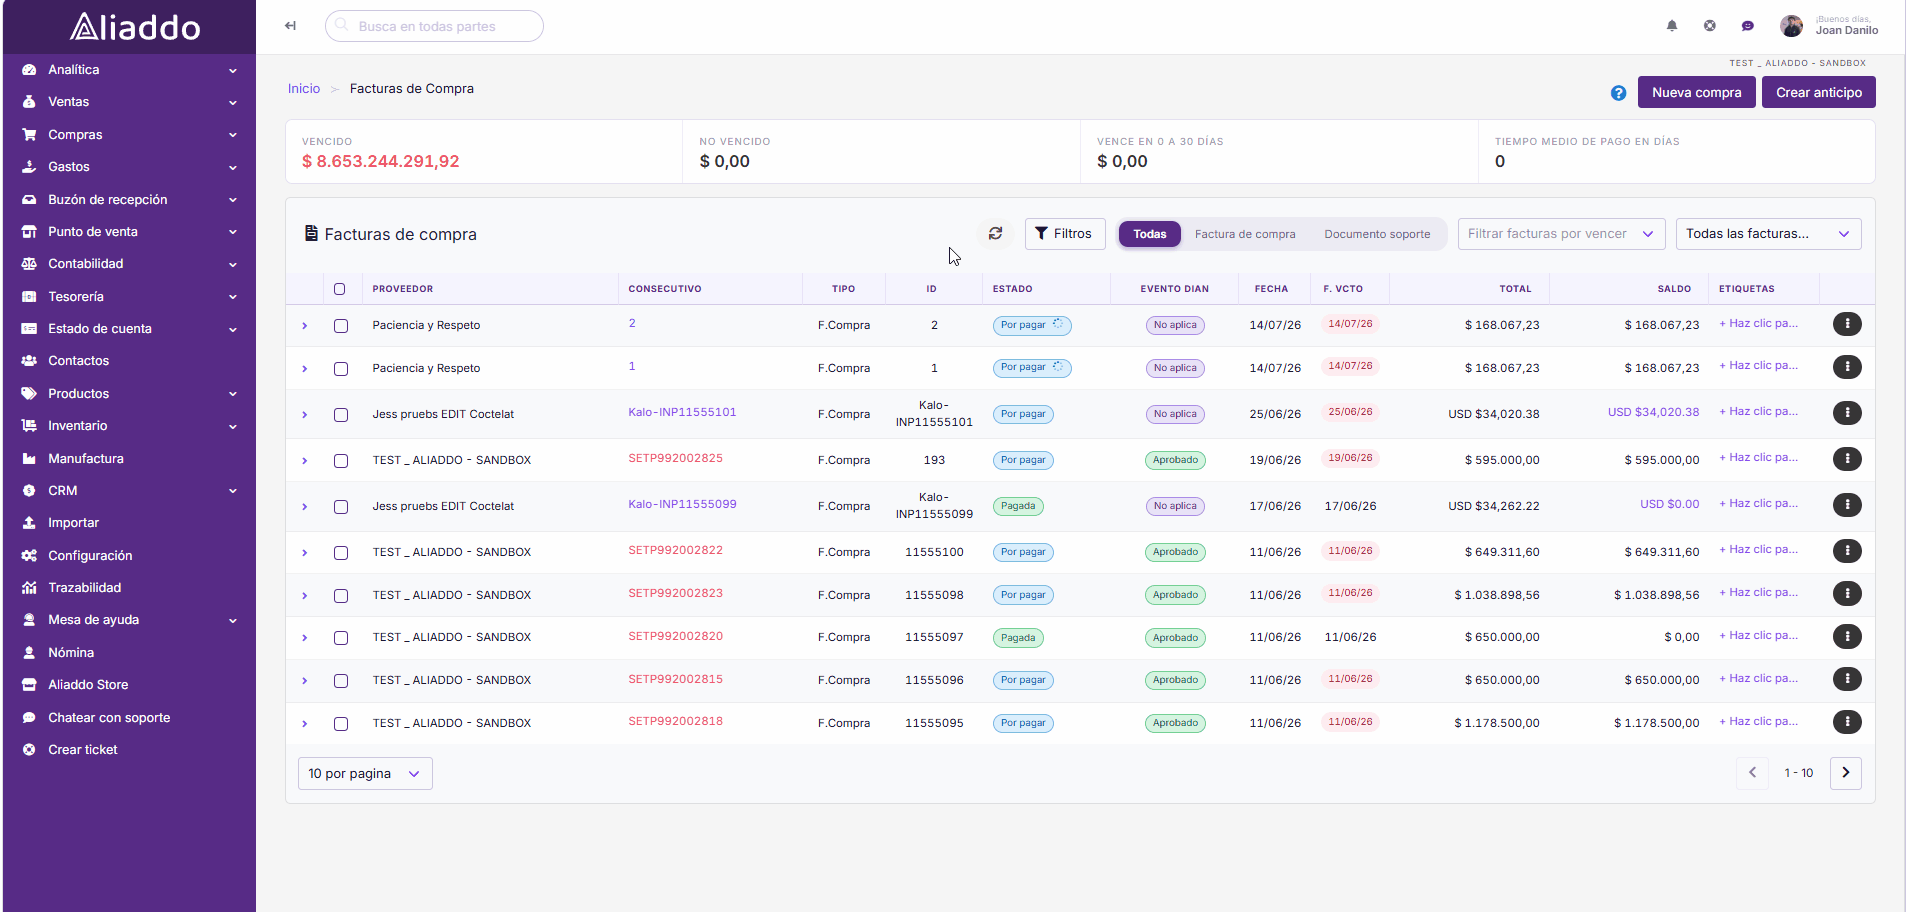Open the 'Todas las facturas...' dropdown
The image size is (1906, 912).
coord(1768,234)
